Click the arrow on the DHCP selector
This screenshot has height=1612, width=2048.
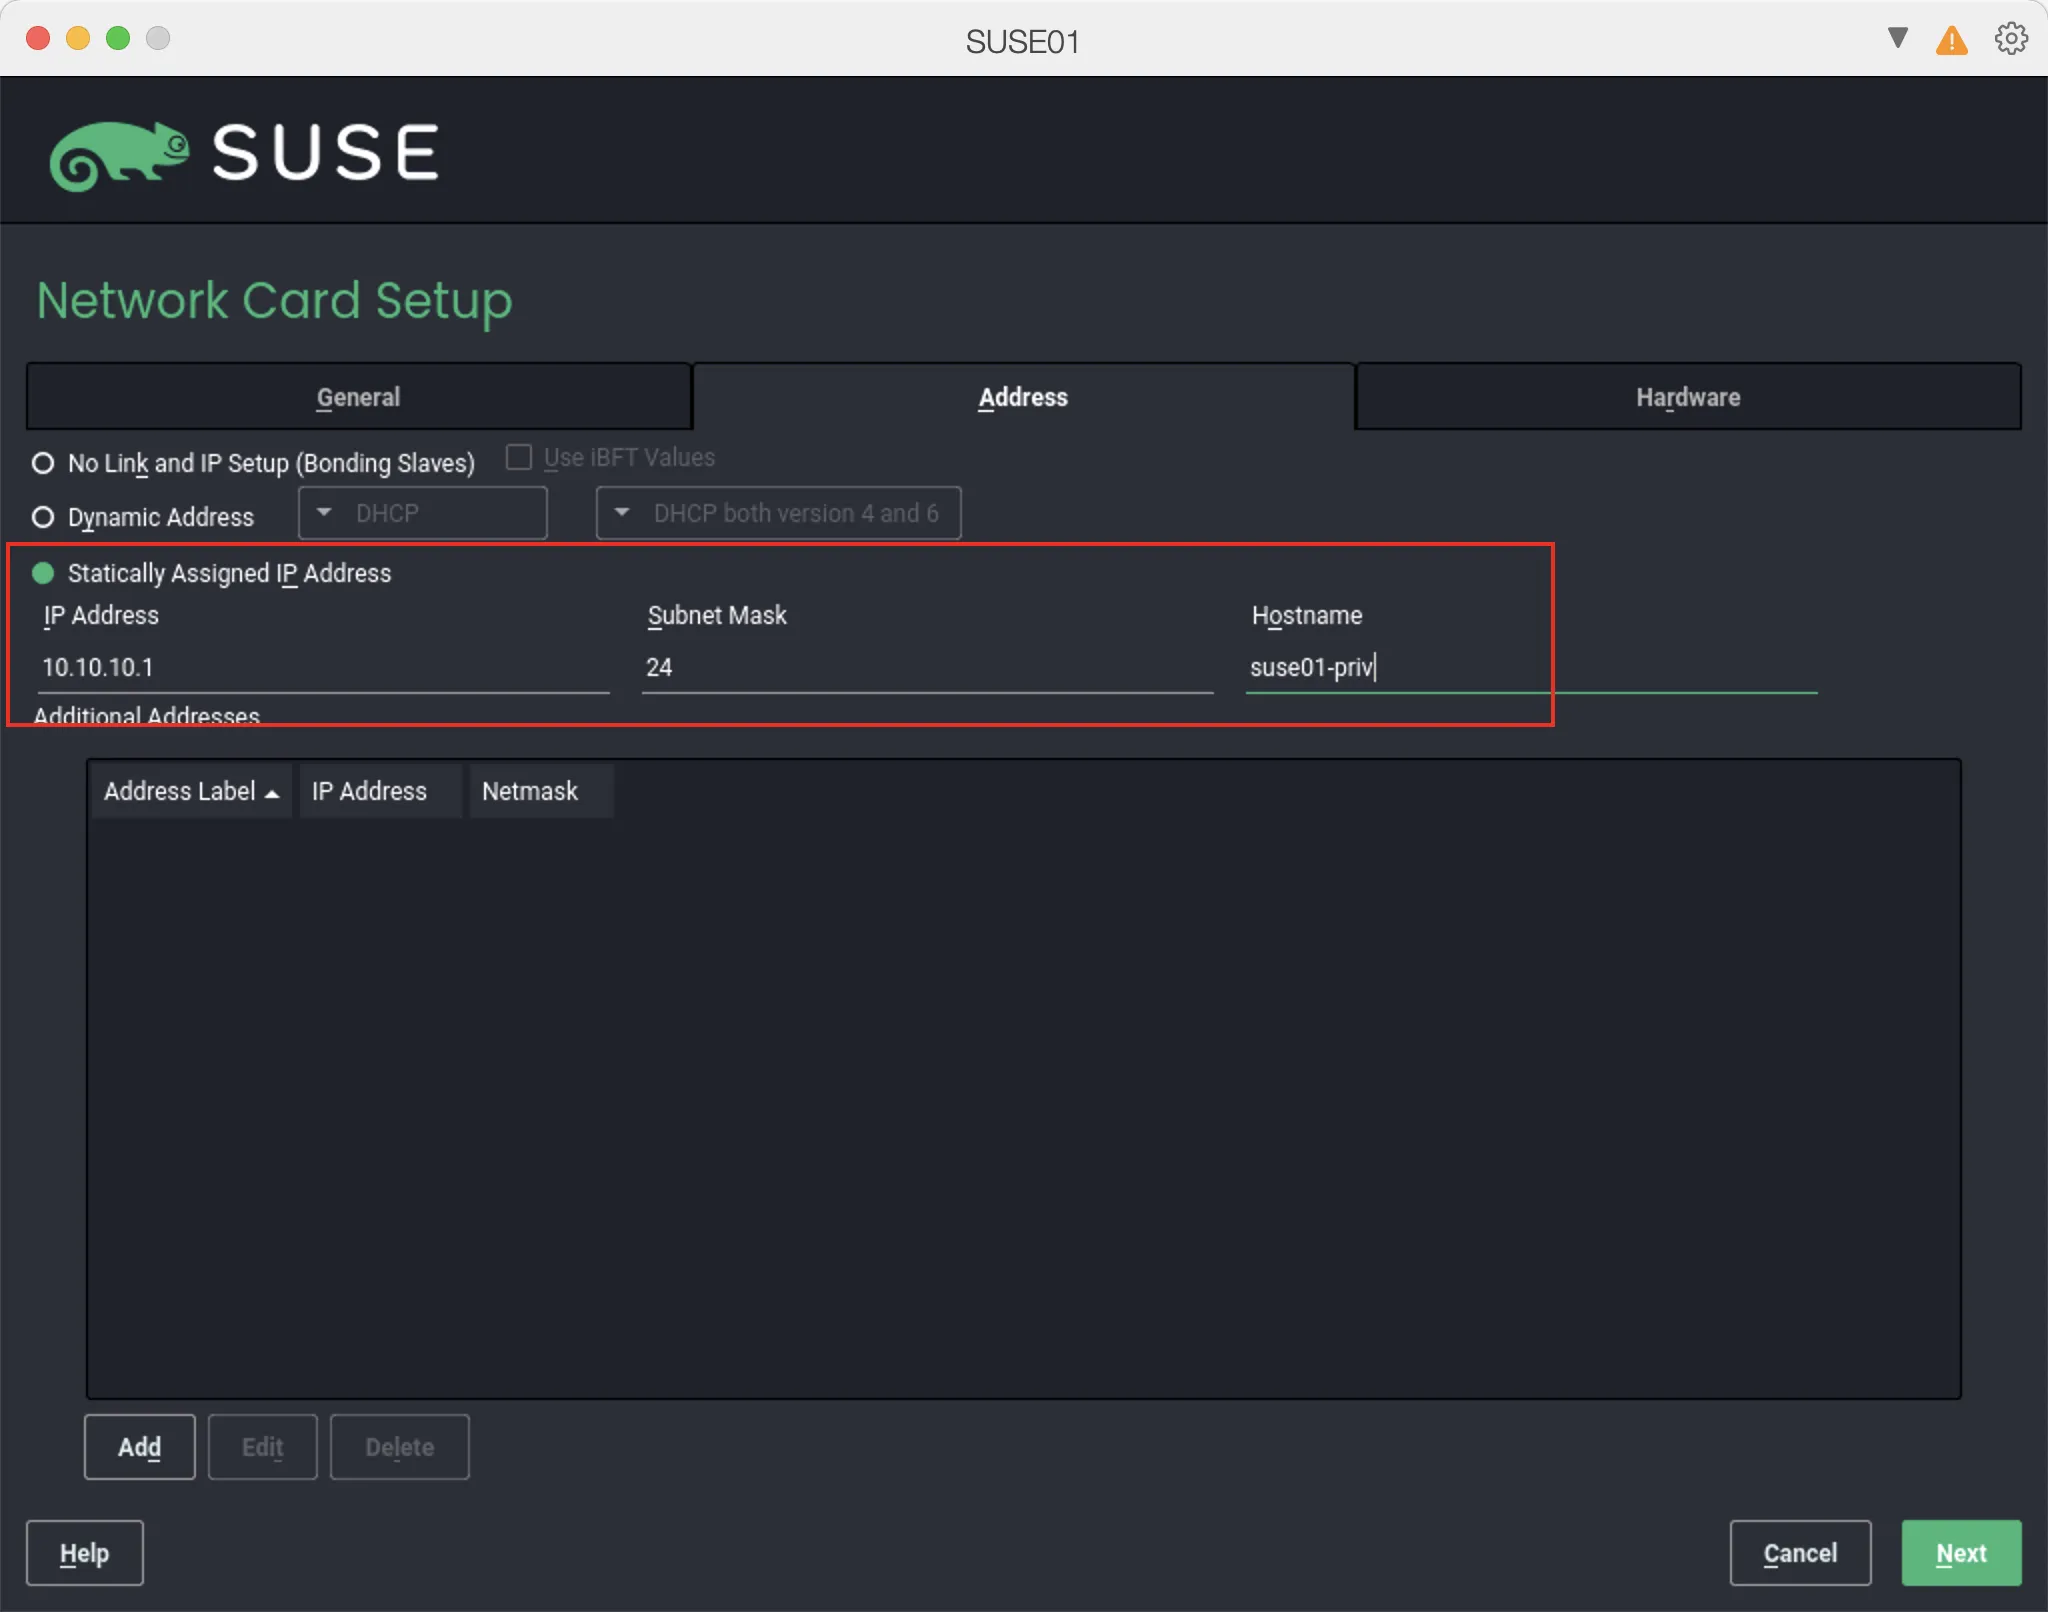coord(322,512)
